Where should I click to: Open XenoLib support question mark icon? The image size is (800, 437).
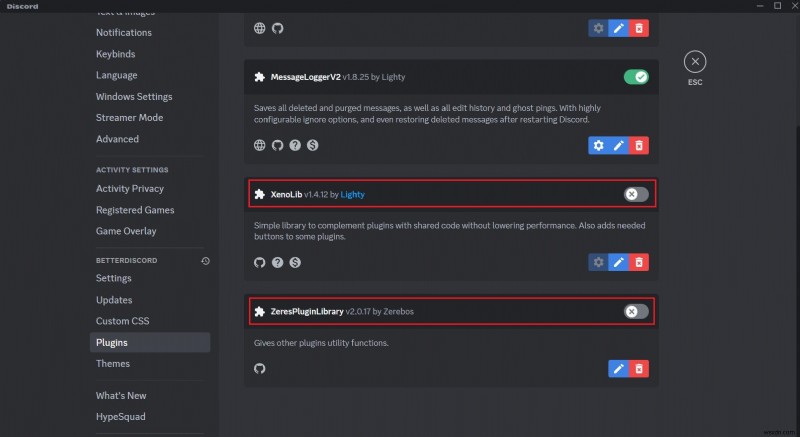[x=277, y=263]
